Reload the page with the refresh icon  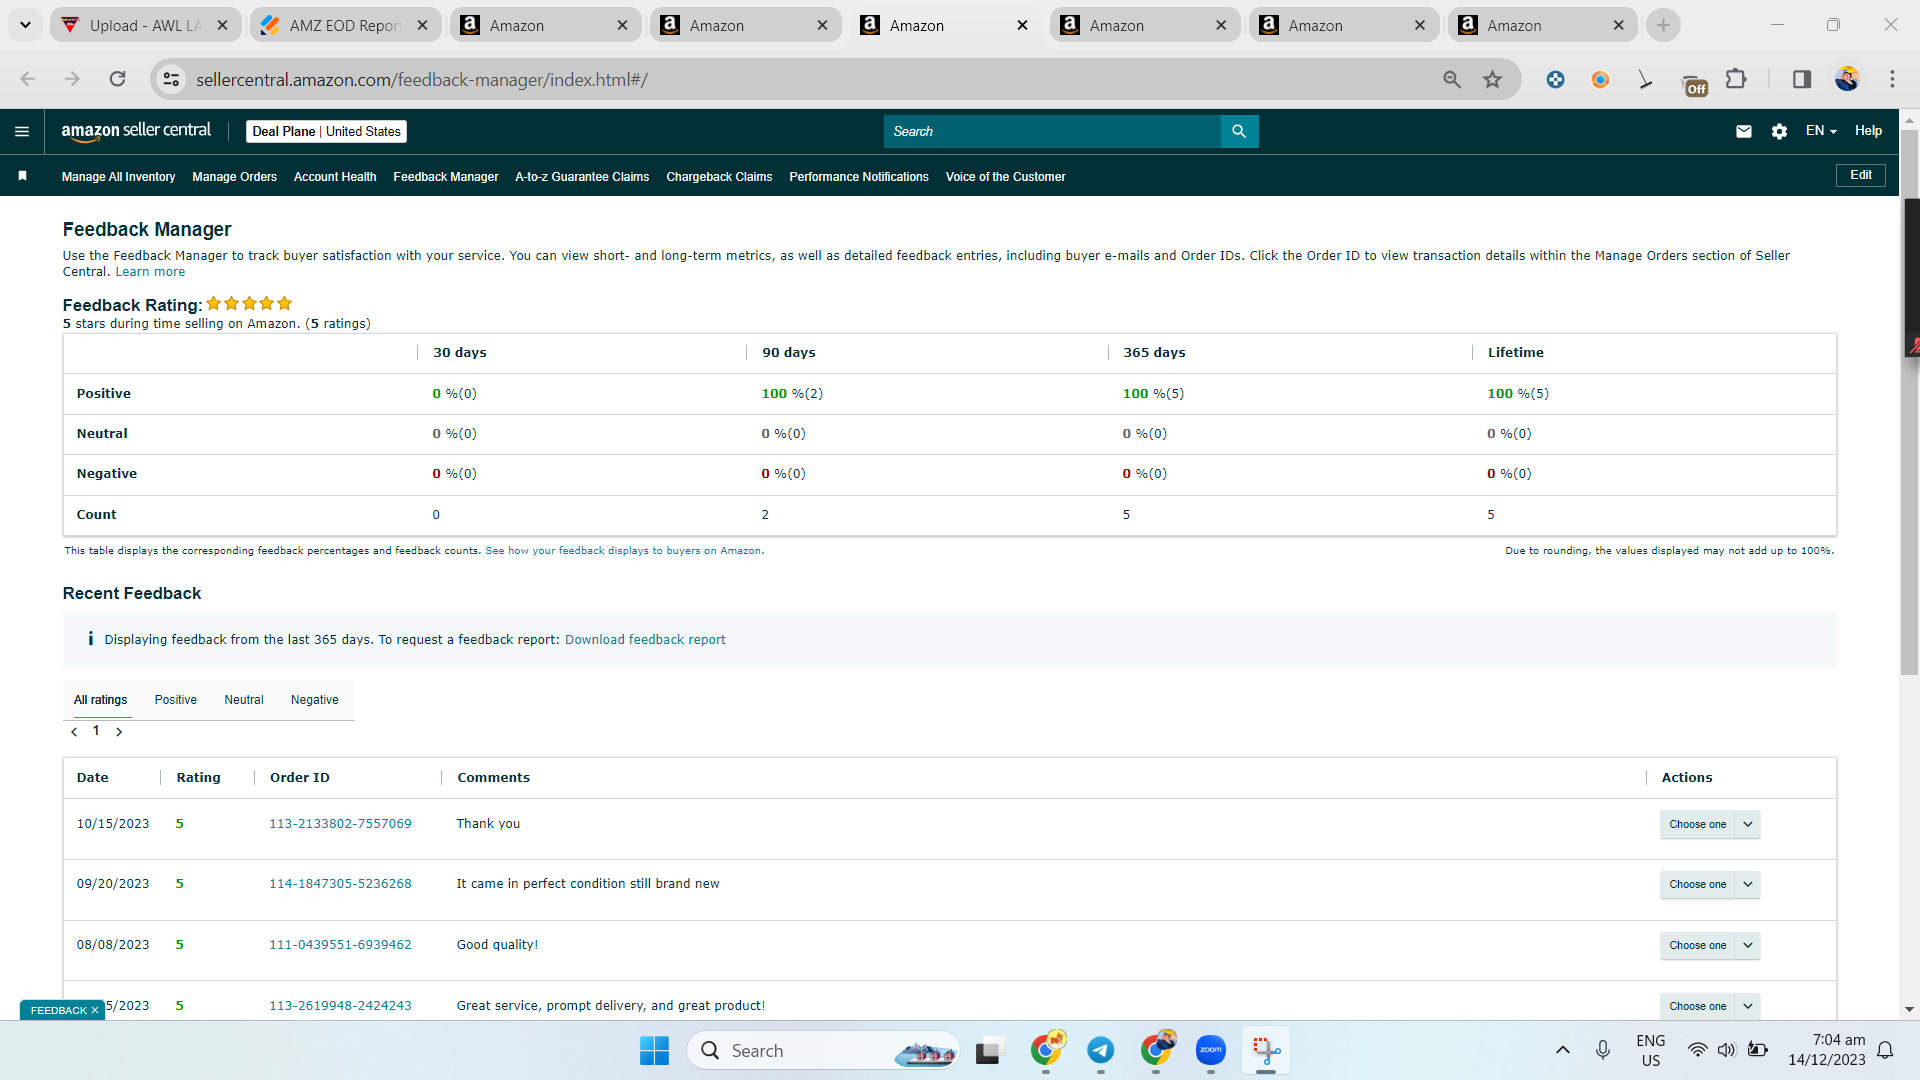point(118,79)
